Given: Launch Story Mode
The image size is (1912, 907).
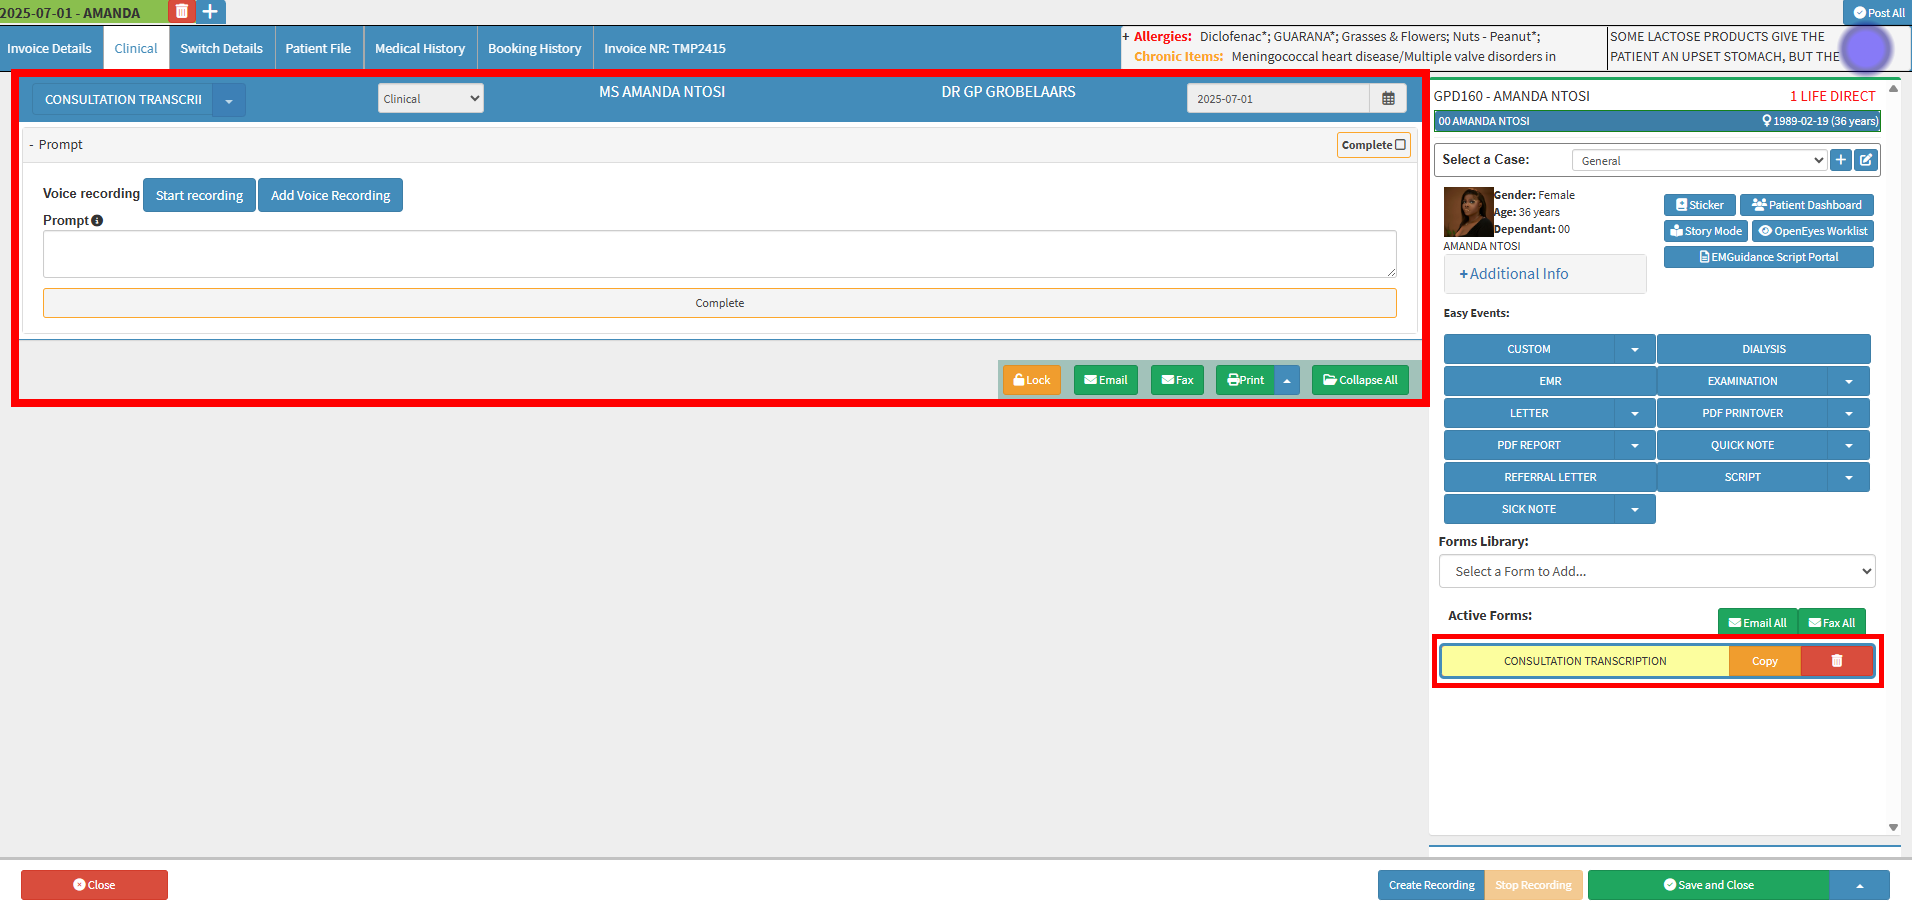Looking at the screenshot, I should (1706, 231).
